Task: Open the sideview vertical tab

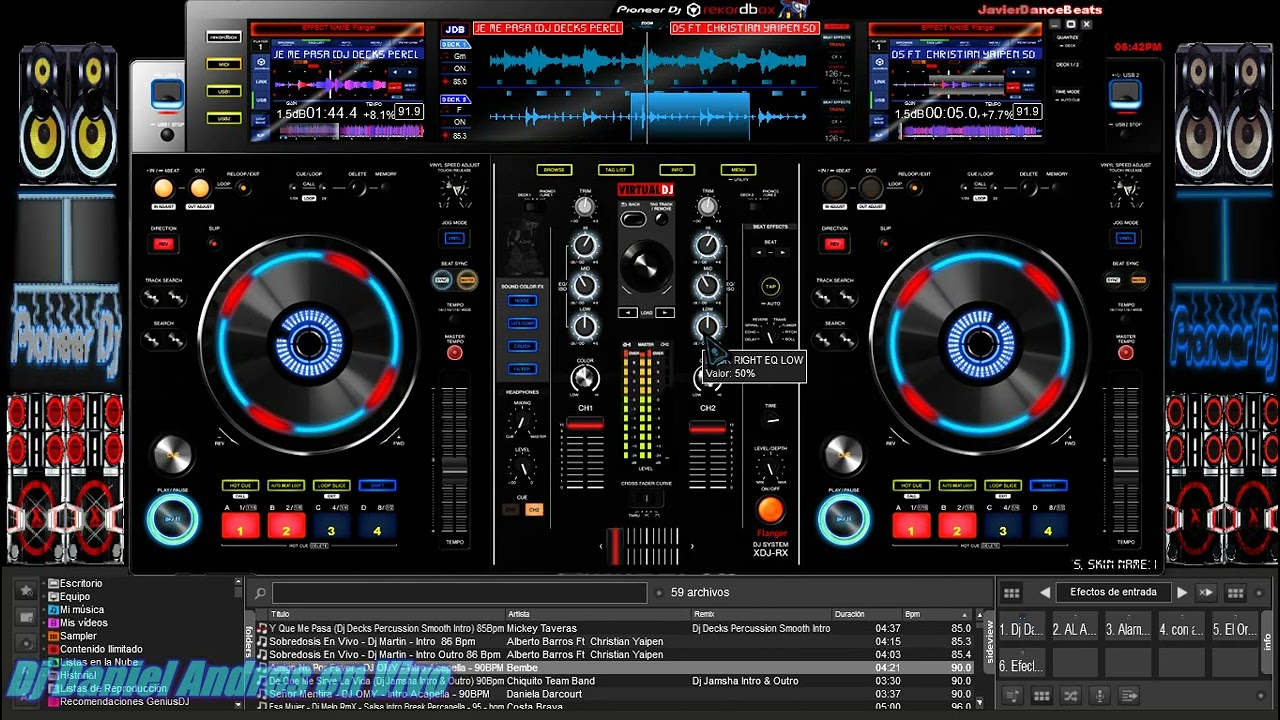Action: tap(990, 642)
